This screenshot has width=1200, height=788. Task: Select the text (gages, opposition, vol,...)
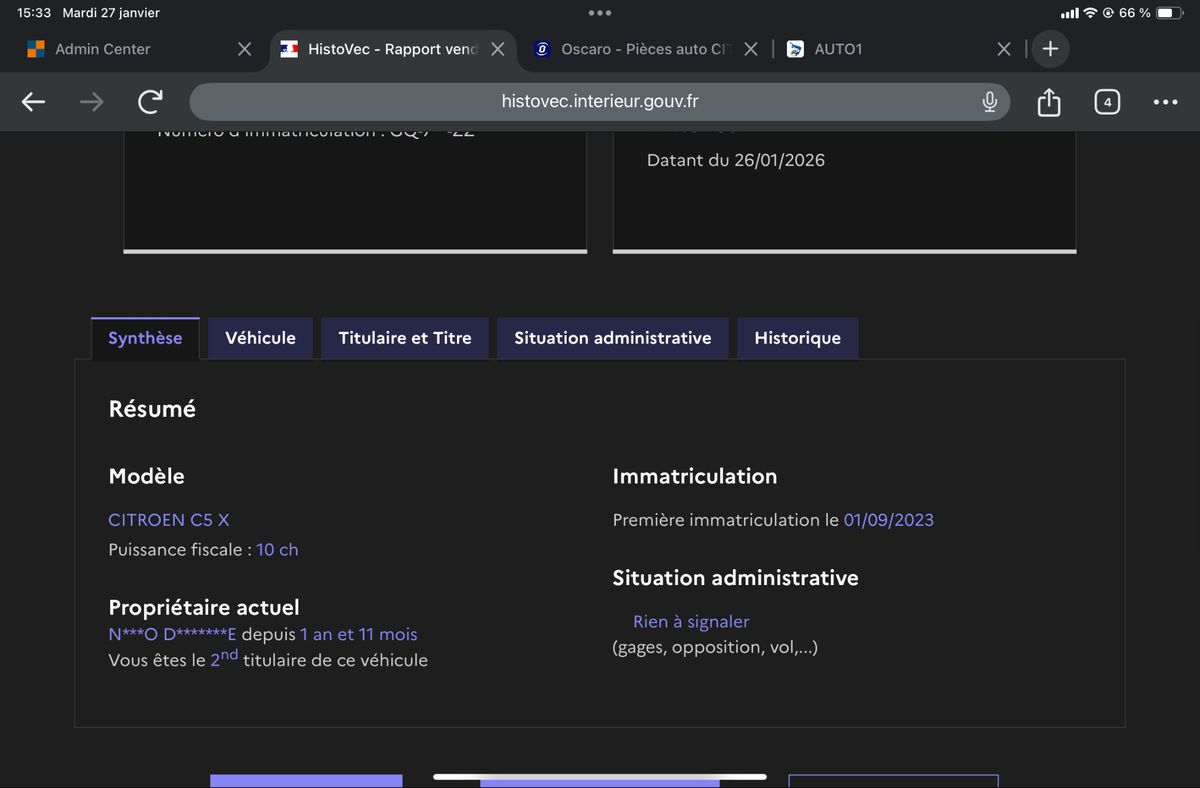point(715,648)
